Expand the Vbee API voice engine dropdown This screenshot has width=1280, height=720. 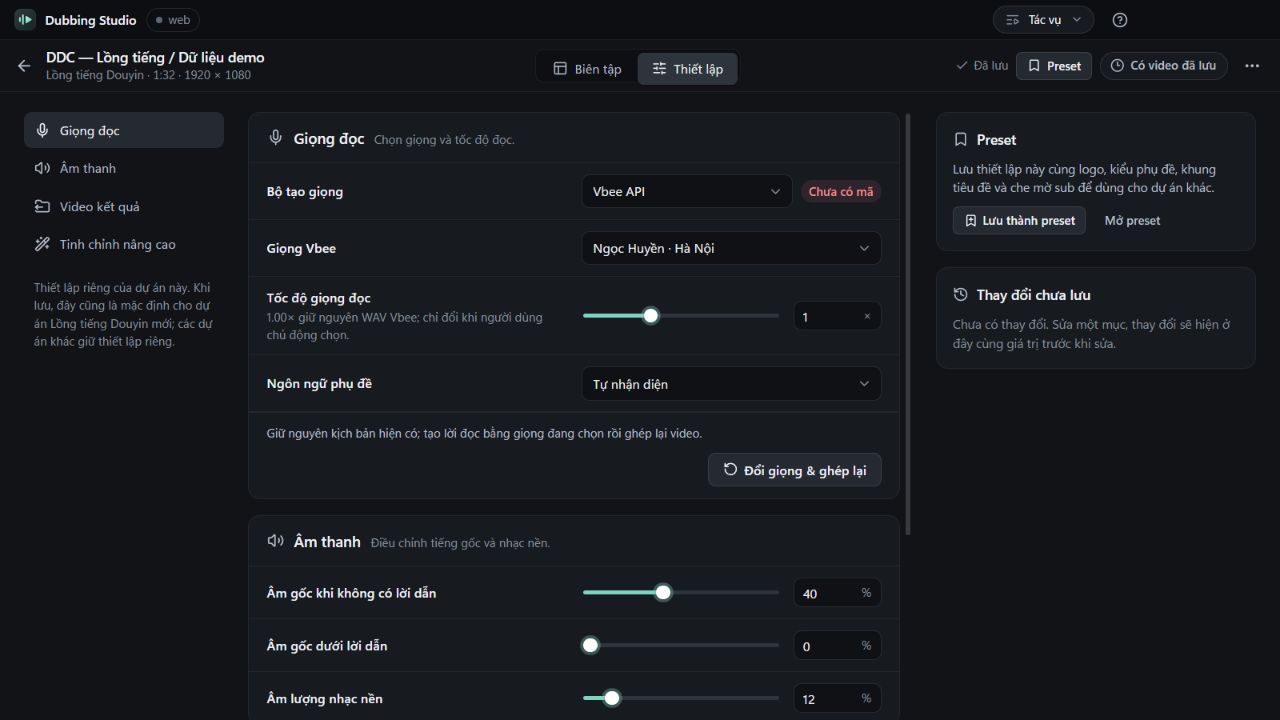(x=687, y=192)
